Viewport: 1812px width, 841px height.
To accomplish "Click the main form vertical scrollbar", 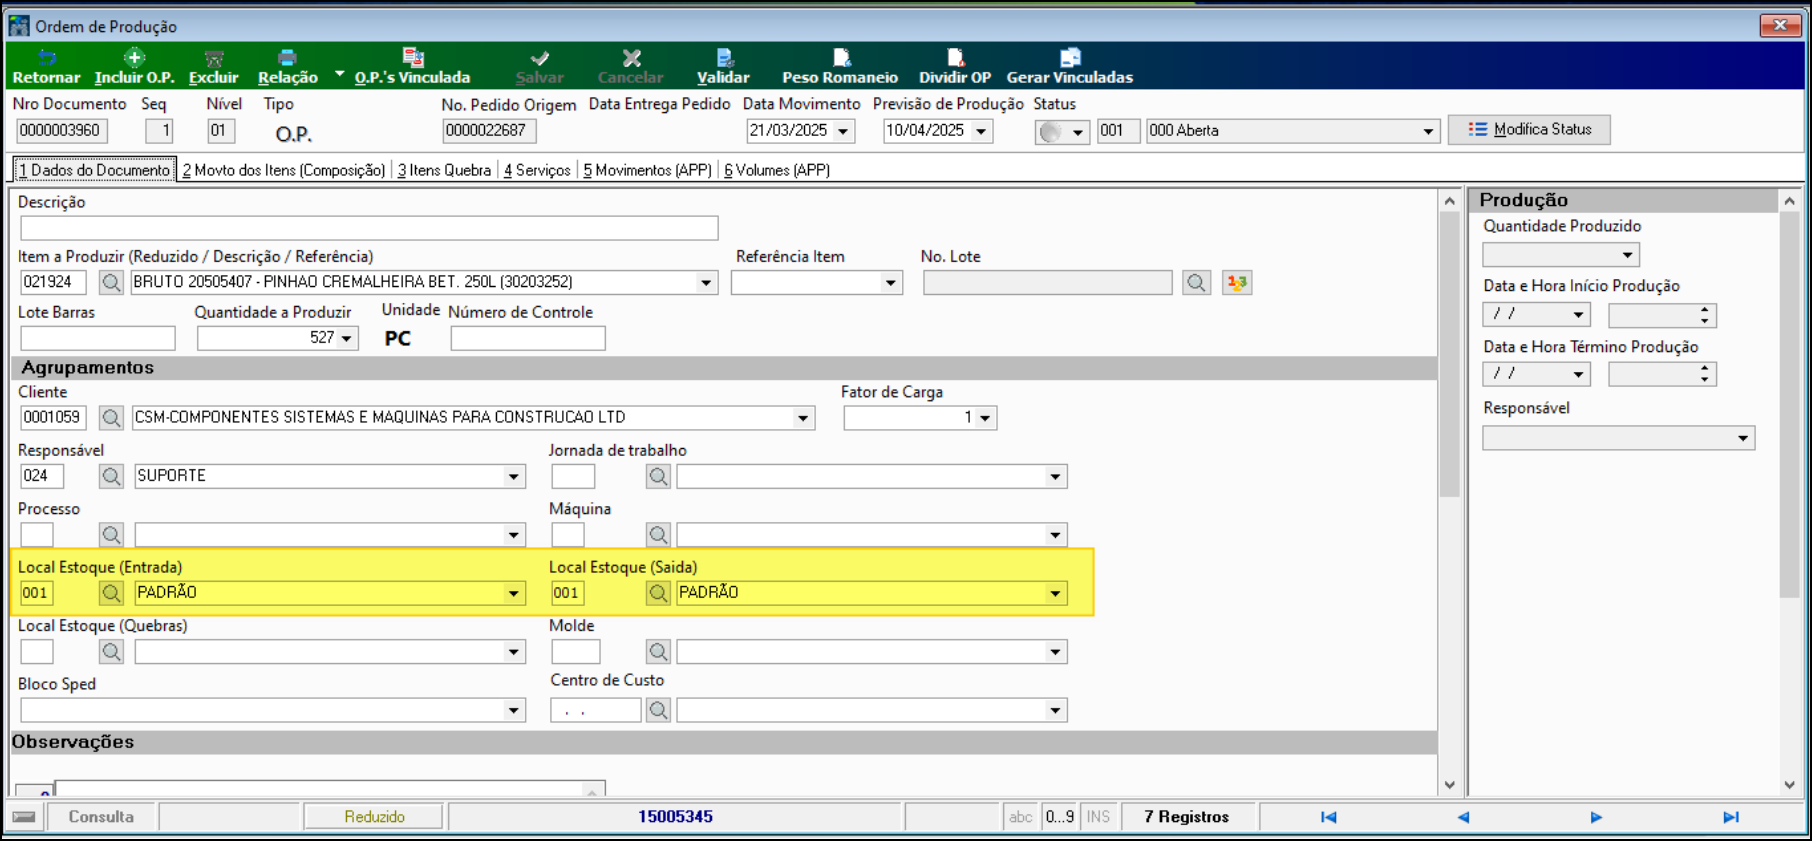I will tap(1450, 492).
